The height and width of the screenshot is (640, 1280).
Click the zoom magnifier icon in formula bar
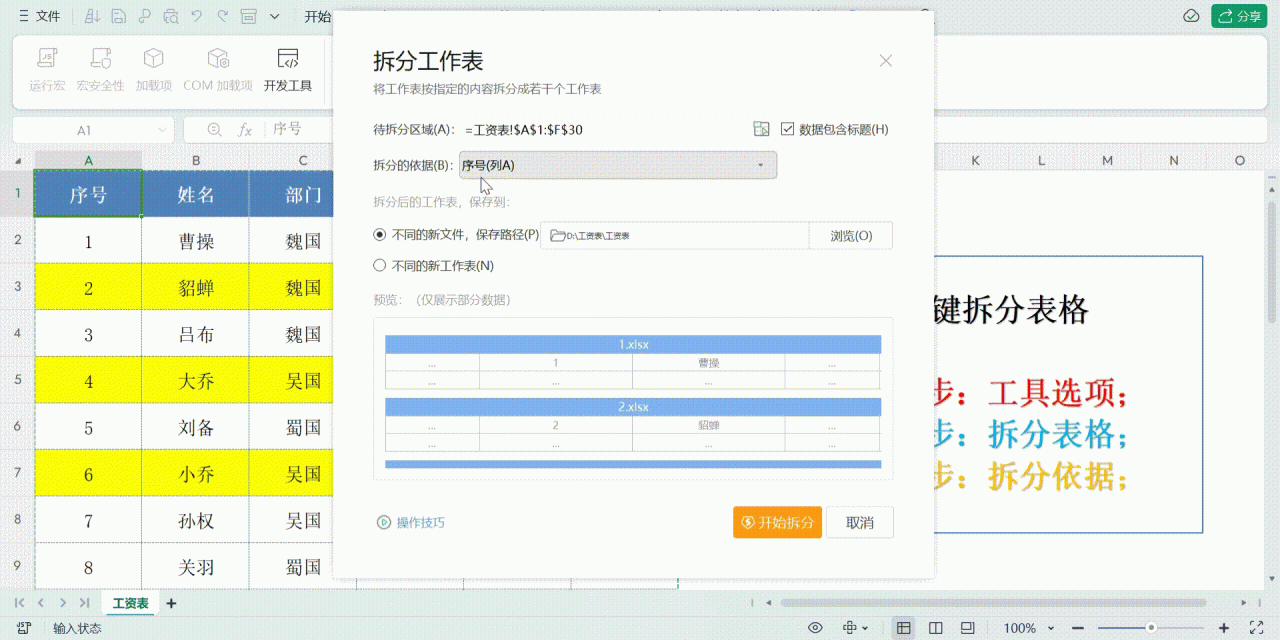(x=214, y=130)
